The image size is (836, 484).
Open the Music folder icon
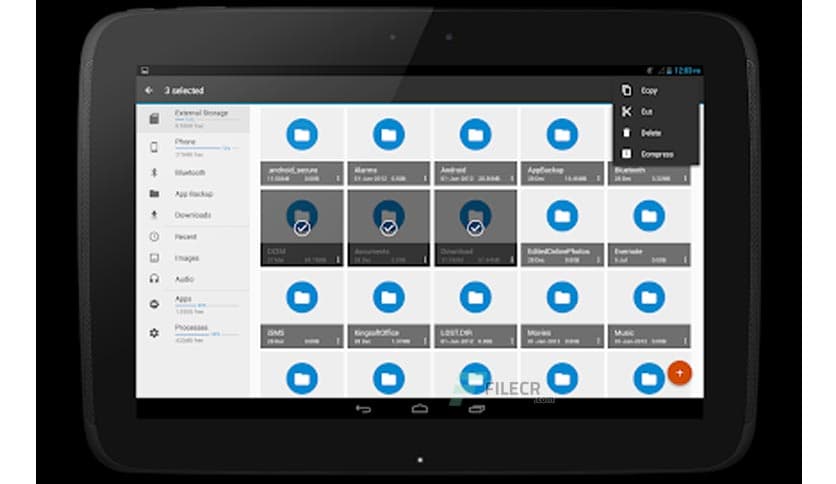(x=649, y=297)
